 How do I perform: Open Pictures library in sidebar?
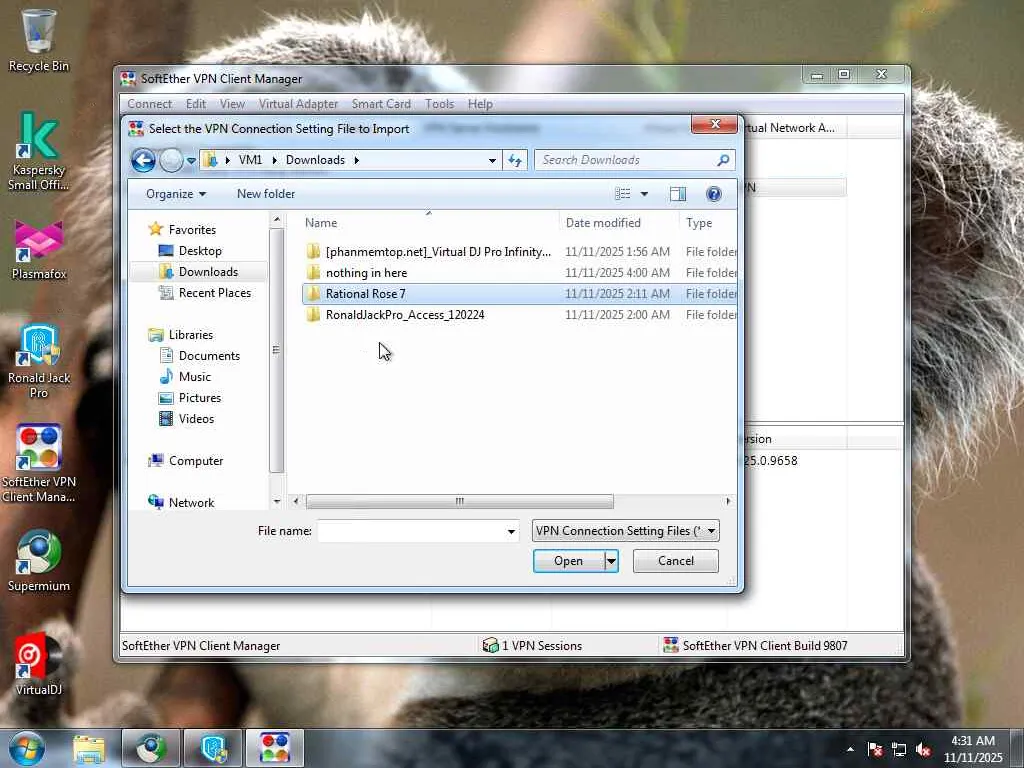(x=200, y=398)
